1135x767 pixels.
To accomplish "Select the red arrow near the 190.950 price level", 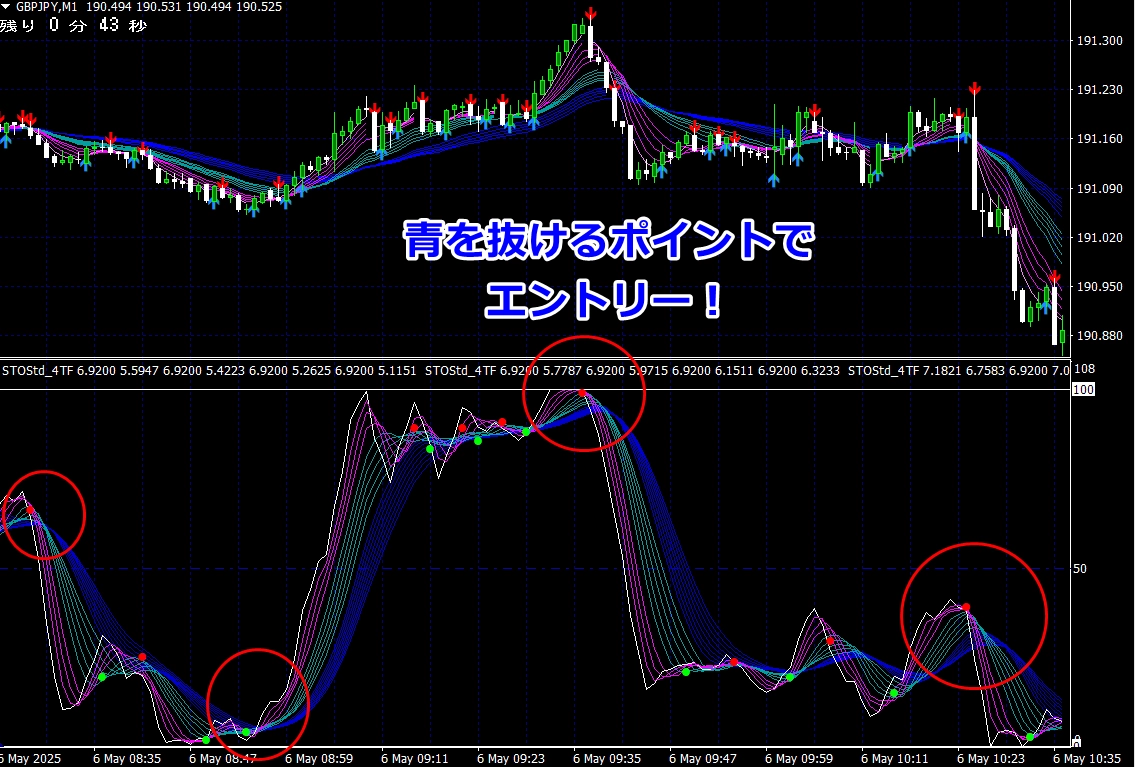I will (x=1054, y=277).
